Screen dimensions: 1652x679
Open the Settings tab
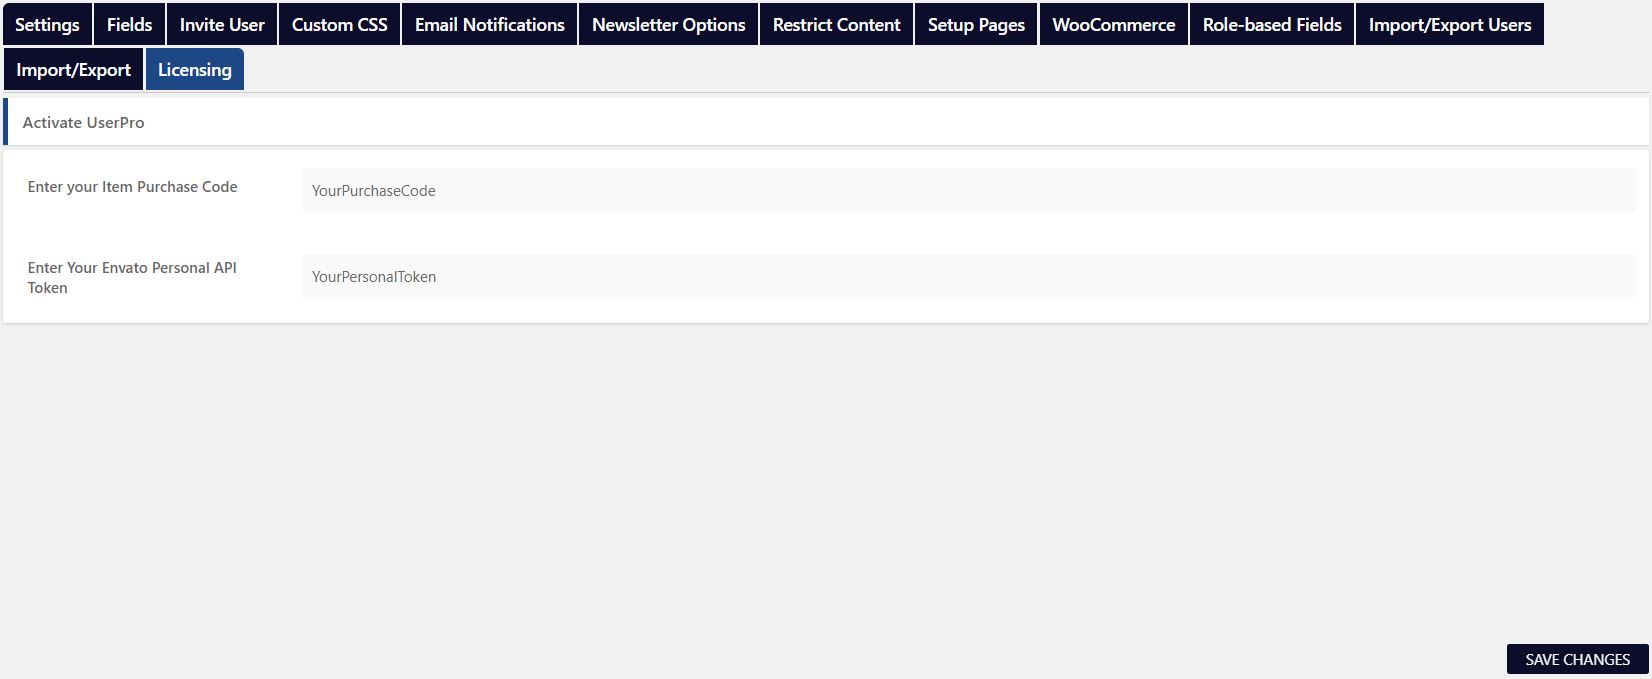click(x=47, y=24)
